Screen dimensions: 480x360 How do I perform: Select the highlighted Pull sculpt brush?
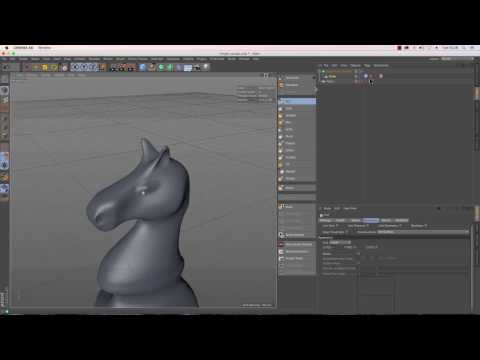[297, 101]
